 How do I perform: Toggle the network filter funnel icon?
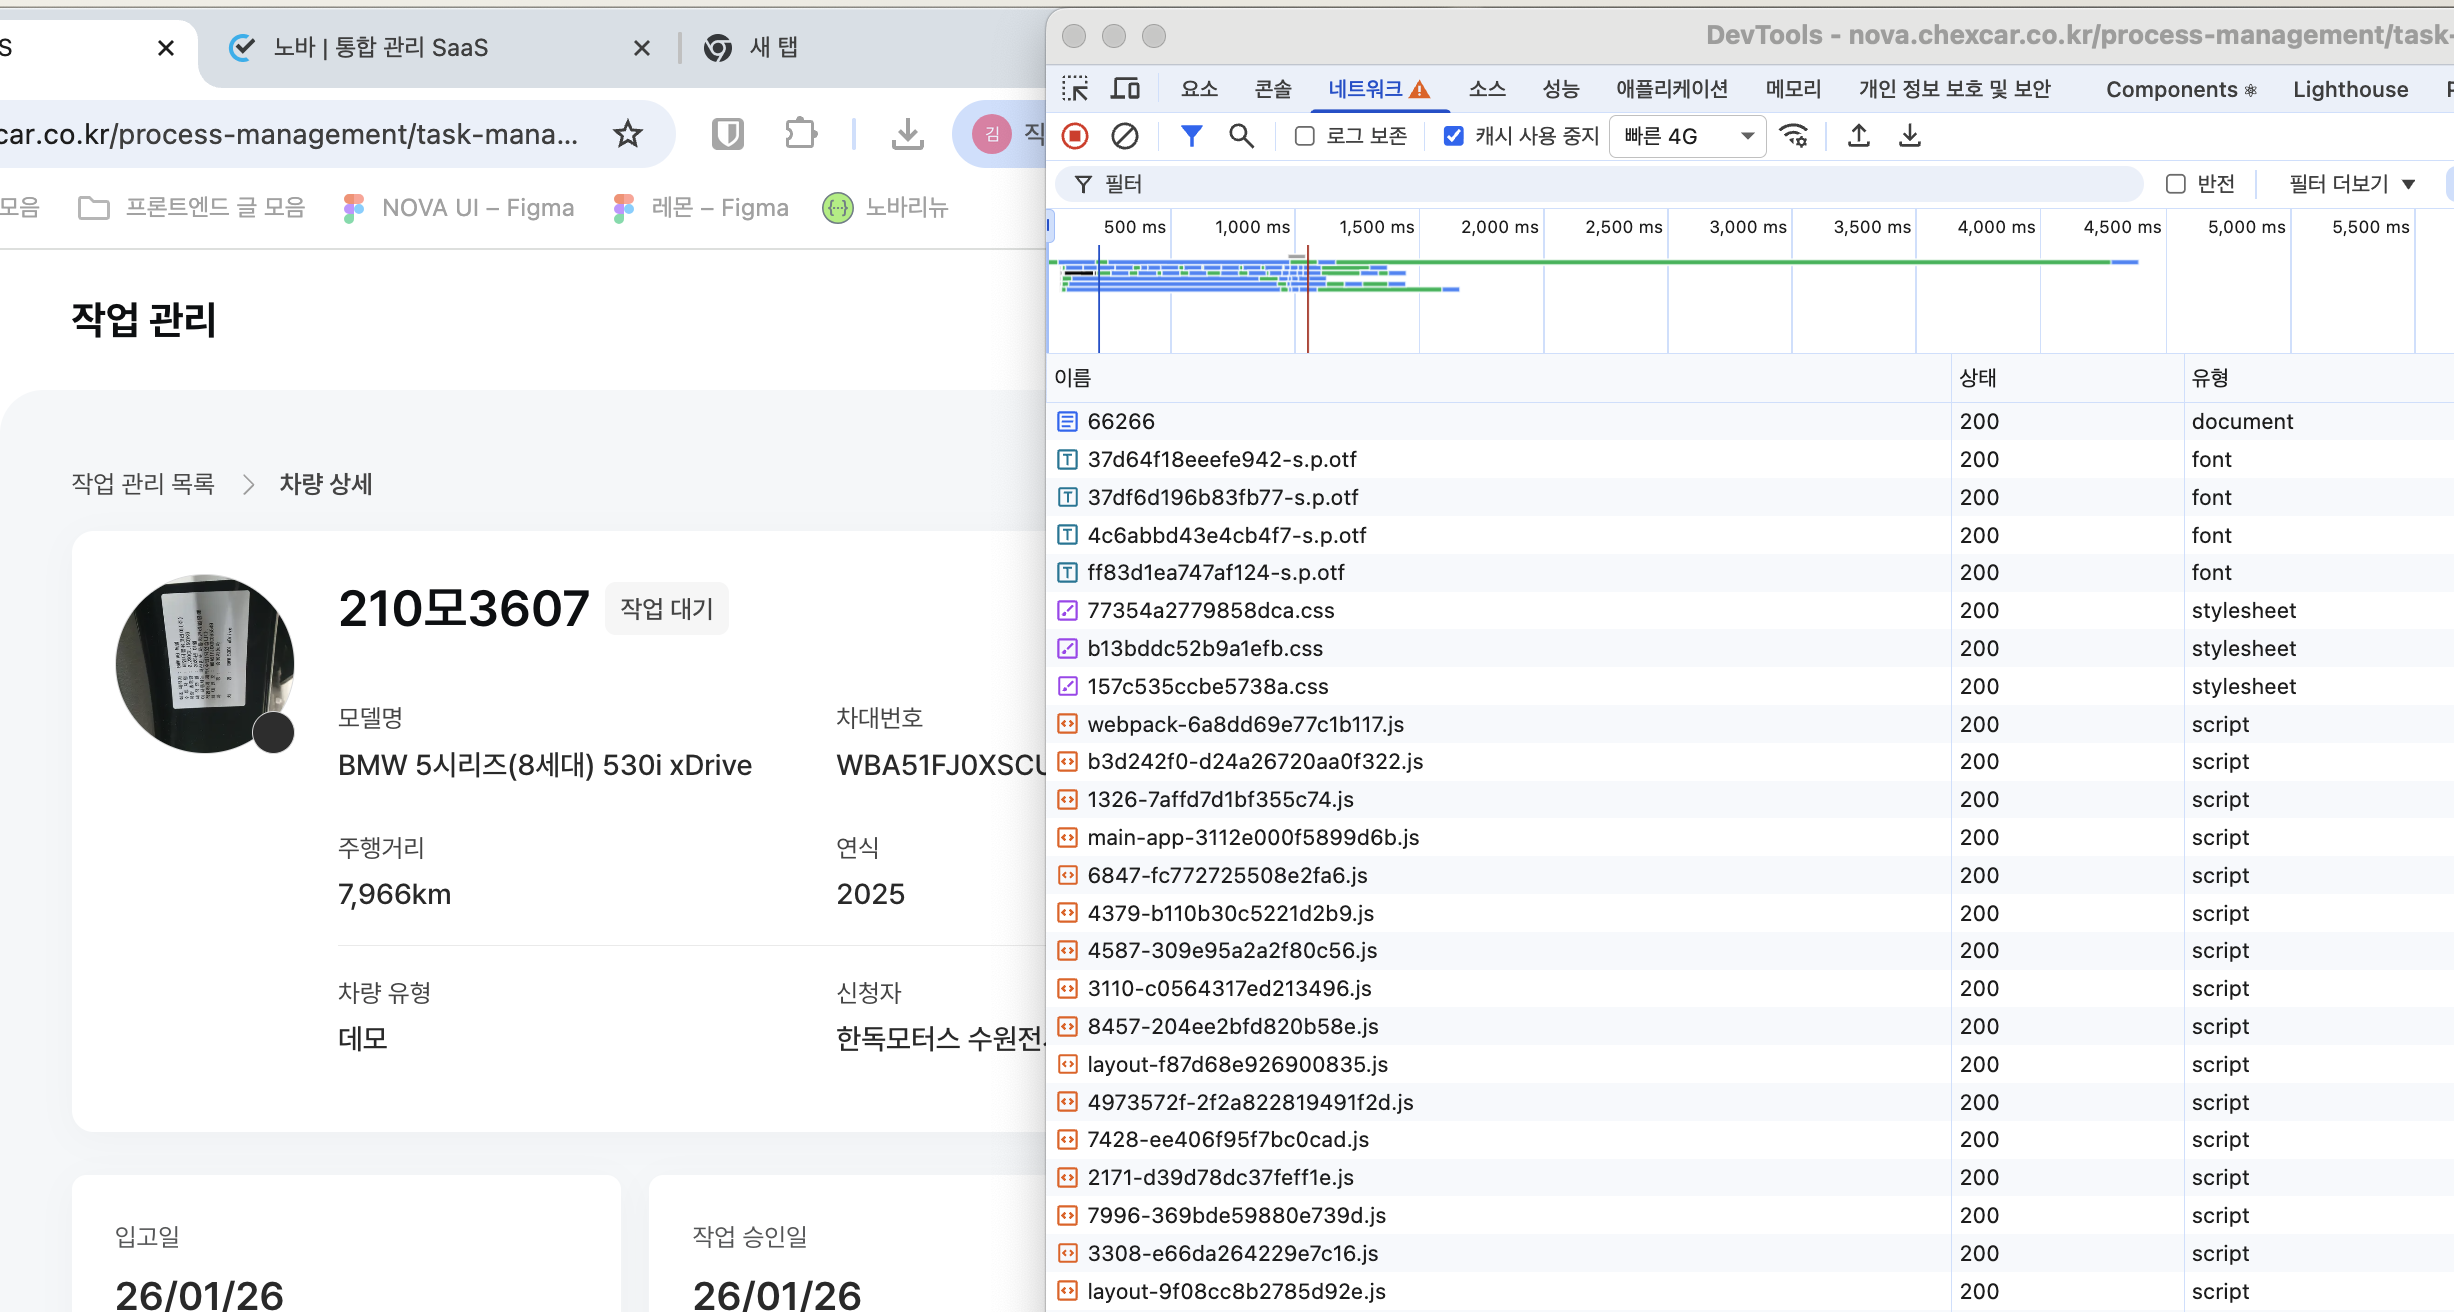click(1191, 136)
